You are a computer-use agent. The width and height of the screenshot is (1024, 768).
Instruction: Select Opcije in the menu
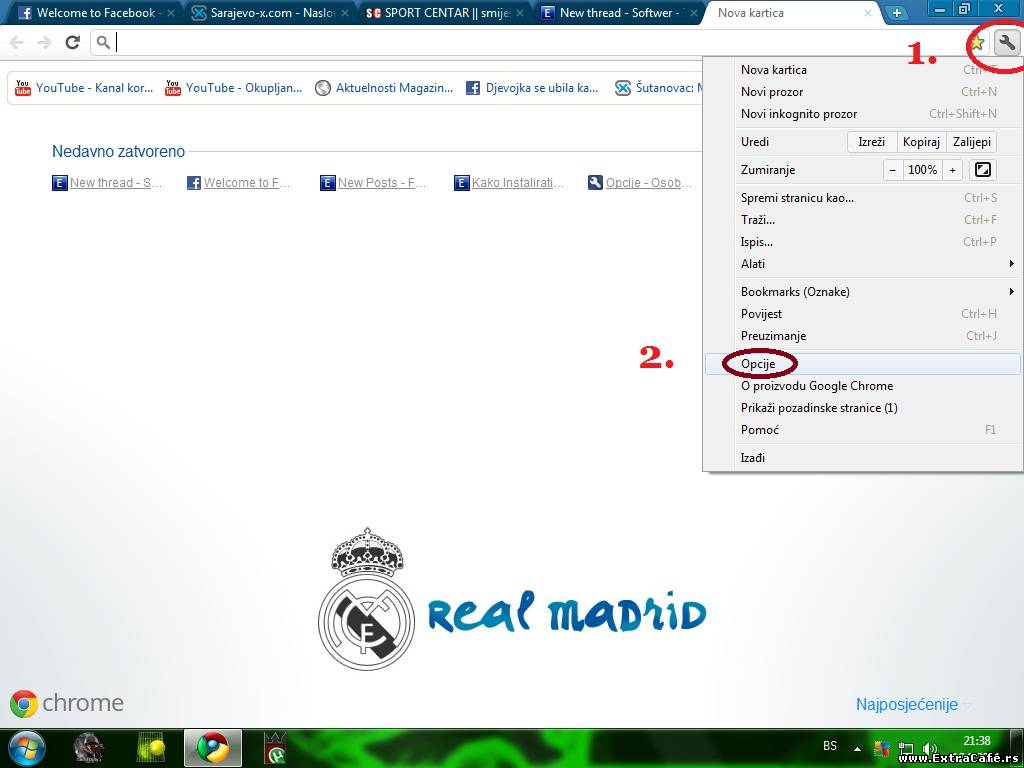(863, 364)
